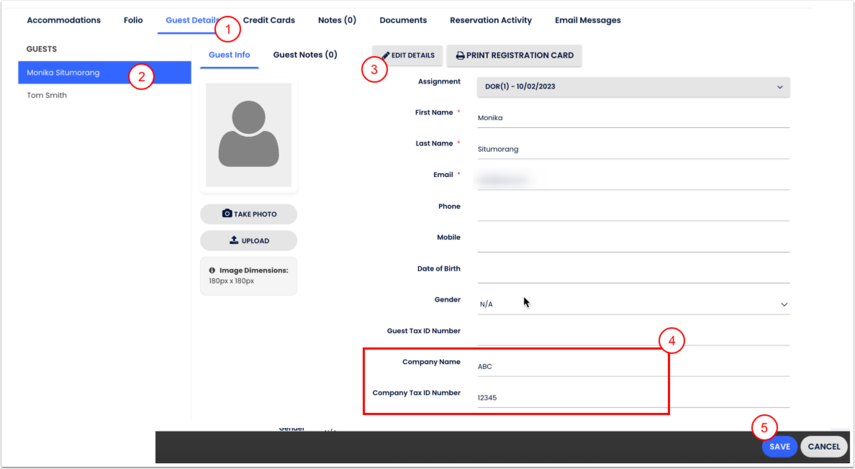This screenshot has width=855, height=469.
Task: Click the Image Dimensions info icon
Action: [x=212, y=271]
